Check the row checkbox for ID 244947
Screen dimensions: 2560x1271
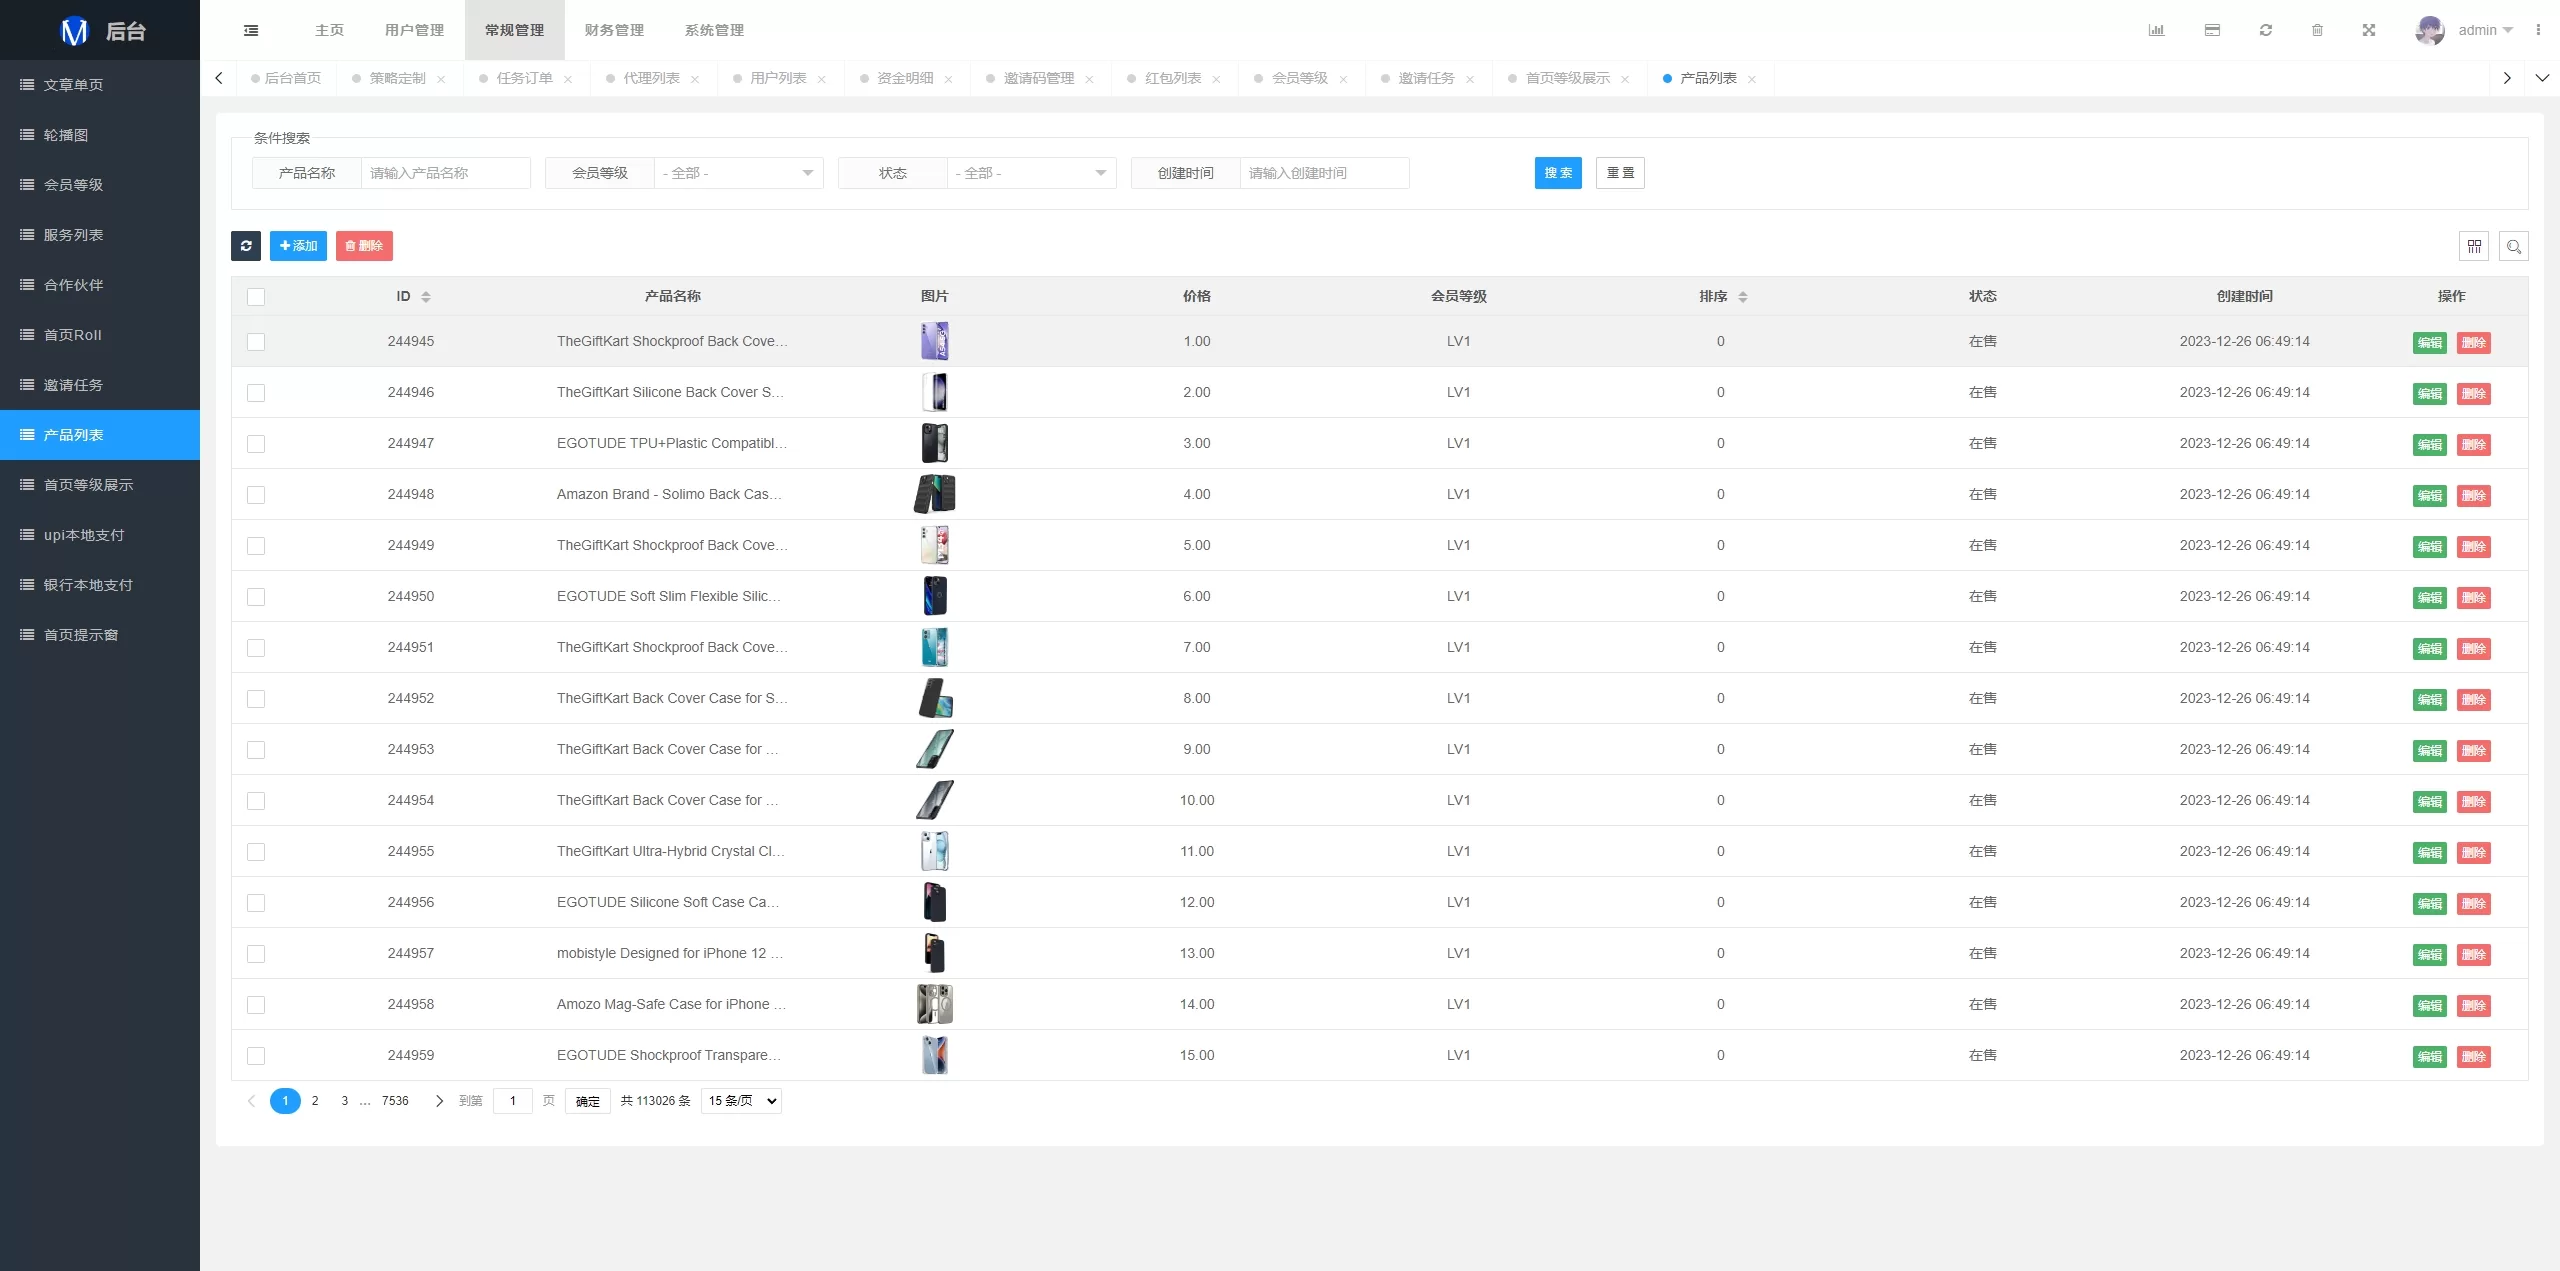[256, 444]
